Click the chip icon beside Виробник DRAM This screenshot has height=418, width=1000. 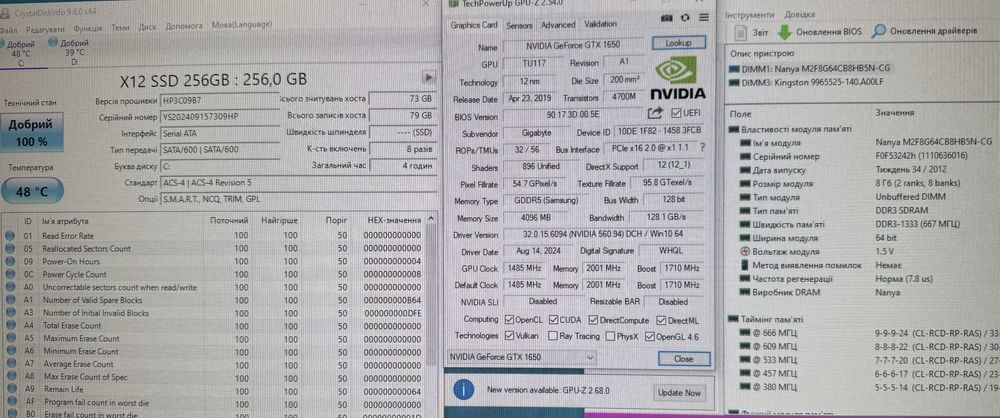(x=745, y=292)
